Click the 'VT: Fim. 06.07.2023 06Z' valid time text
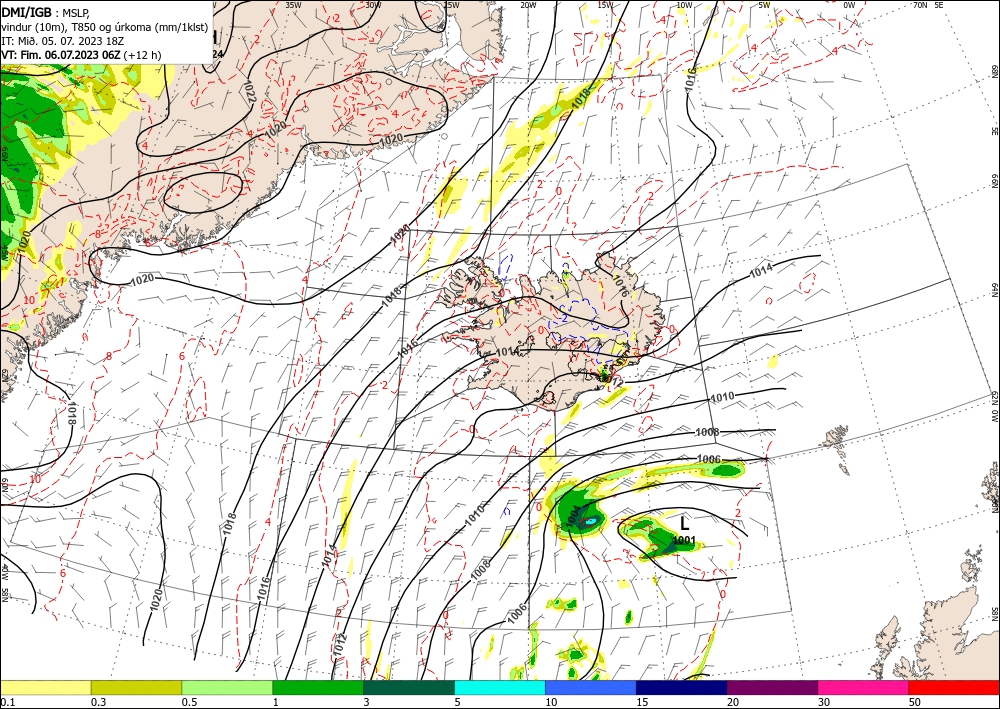Viewport: 1000px width, 709px height. pos(61,55)
